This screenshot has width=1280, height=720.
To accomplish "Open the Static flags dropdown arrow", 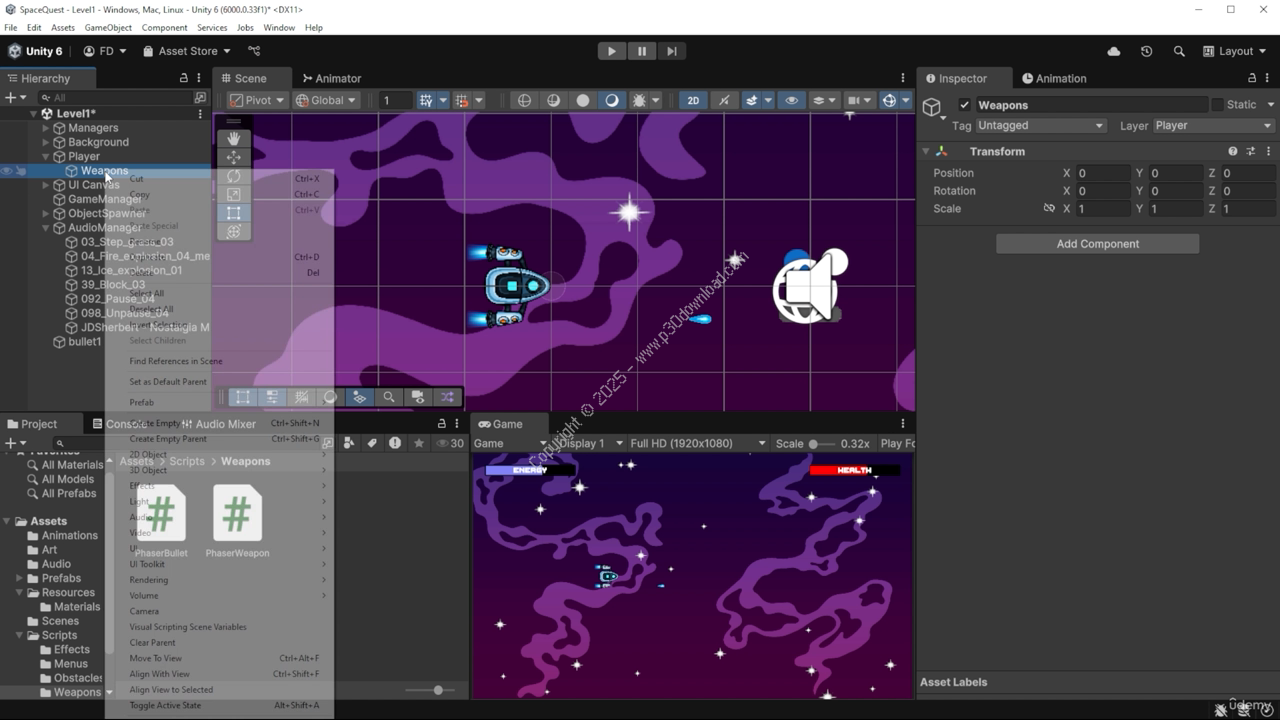I will click(1271, 105).
